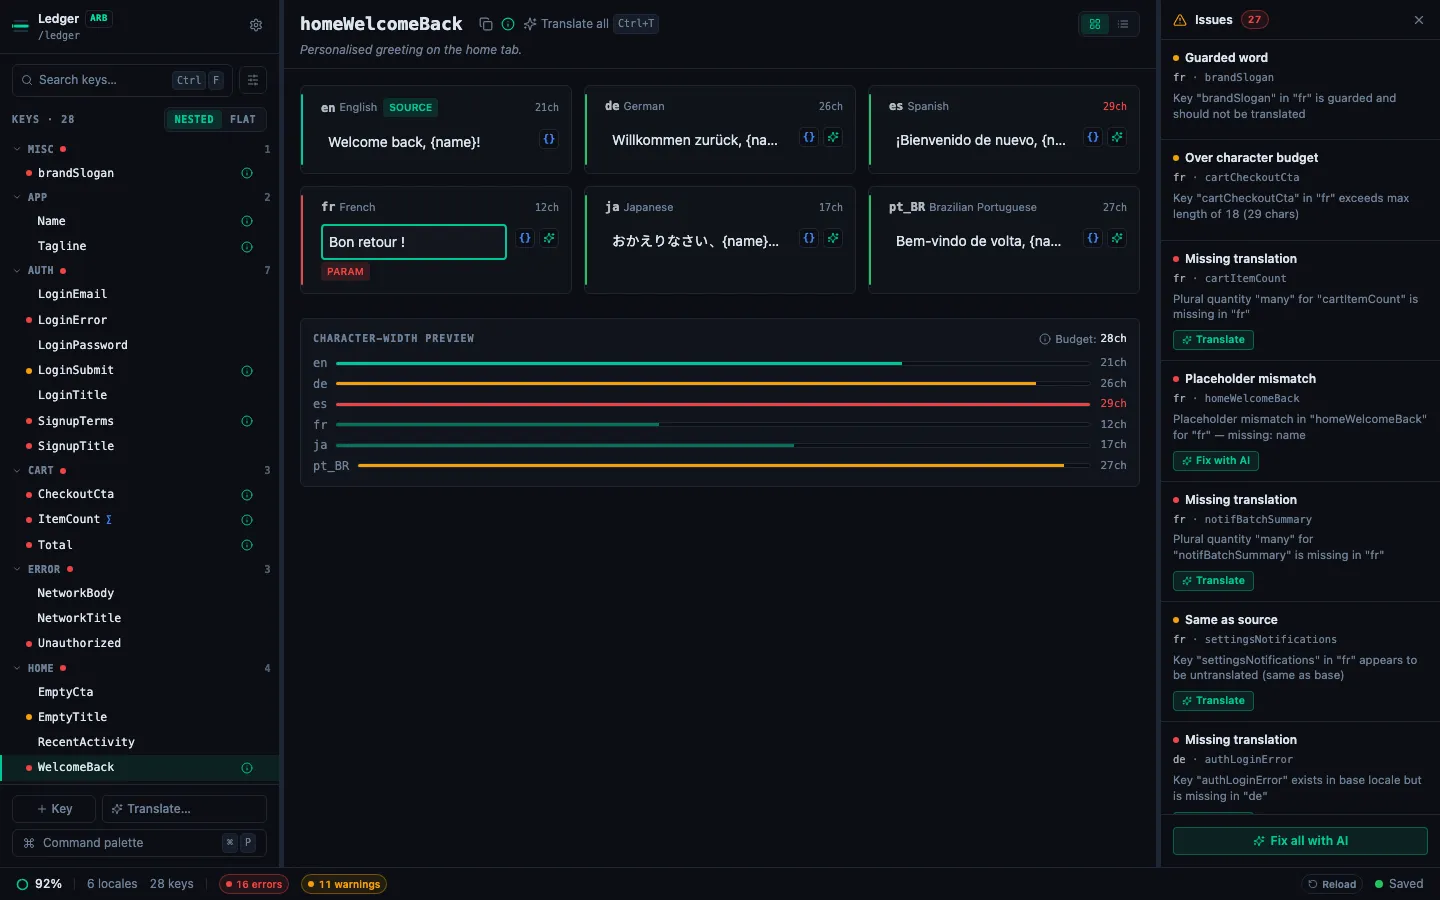Switch translations to grid layout
The image size is (1440, 900).
1095,24
